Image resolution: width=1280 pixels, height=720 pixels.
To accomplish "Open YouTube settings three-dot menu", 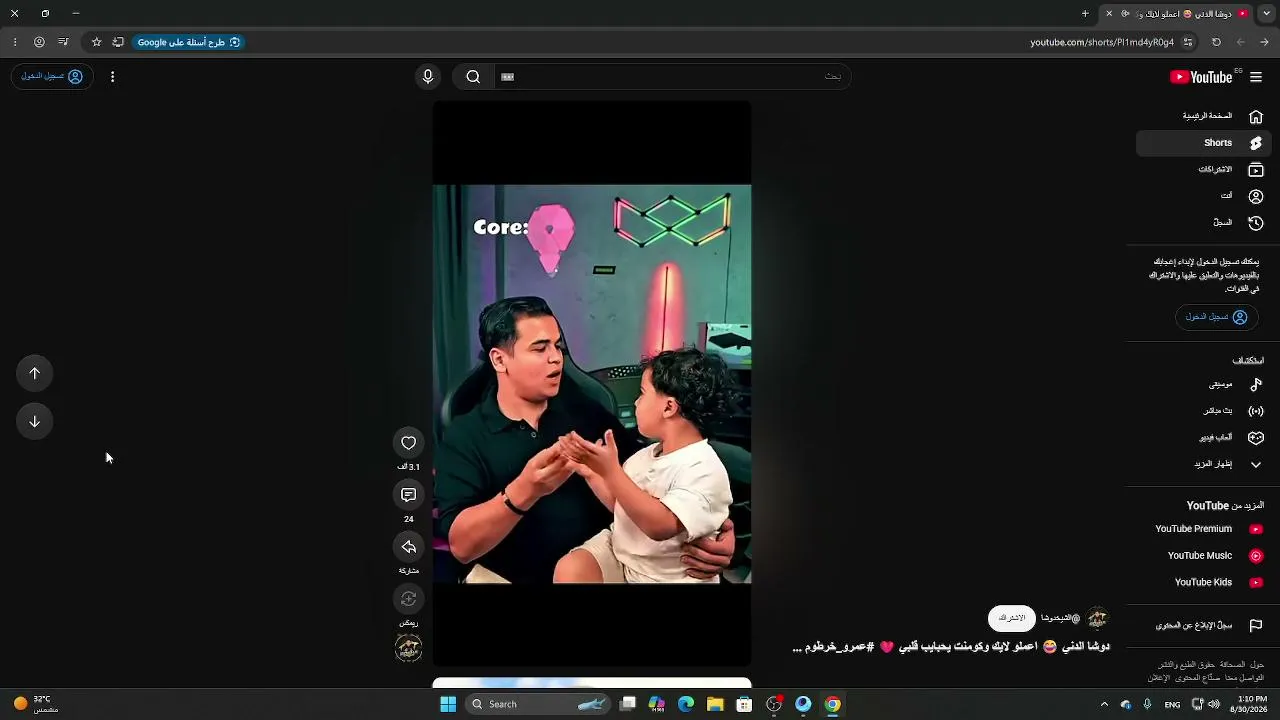I will click(x=112, y=77).
